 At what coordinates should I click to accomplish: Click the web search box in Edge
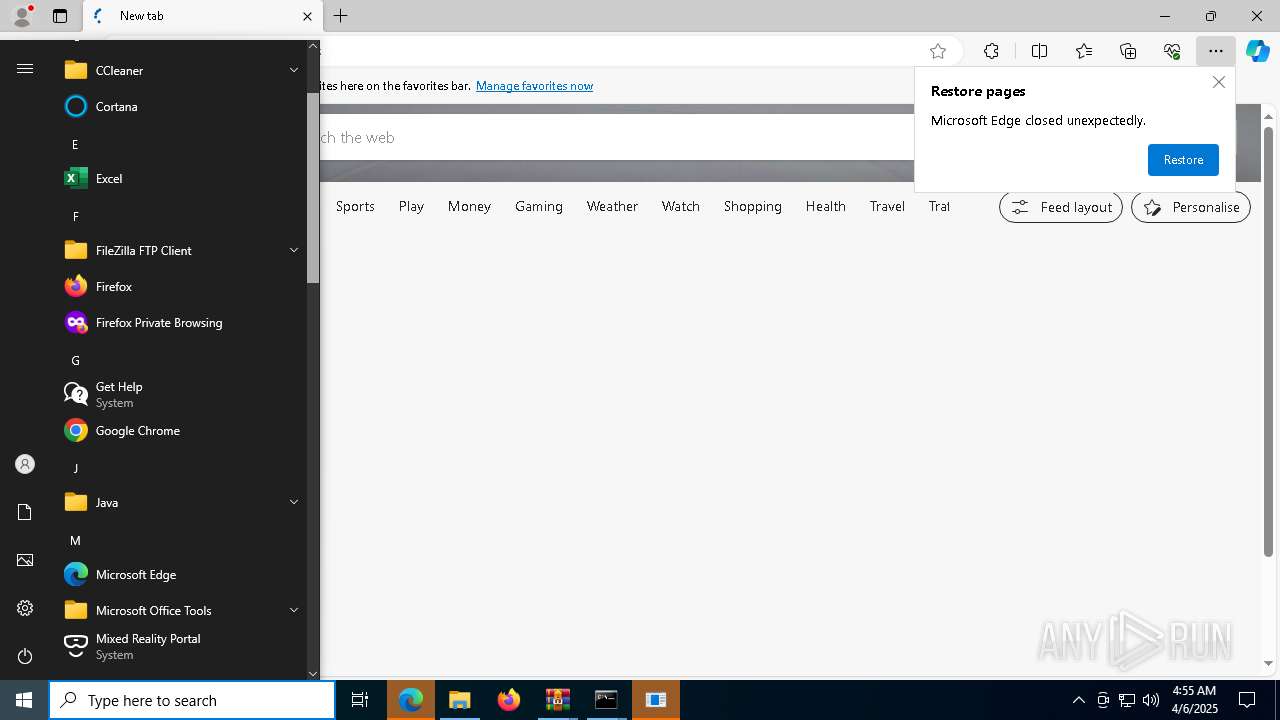pyautogui.click(x=615, y=137)
